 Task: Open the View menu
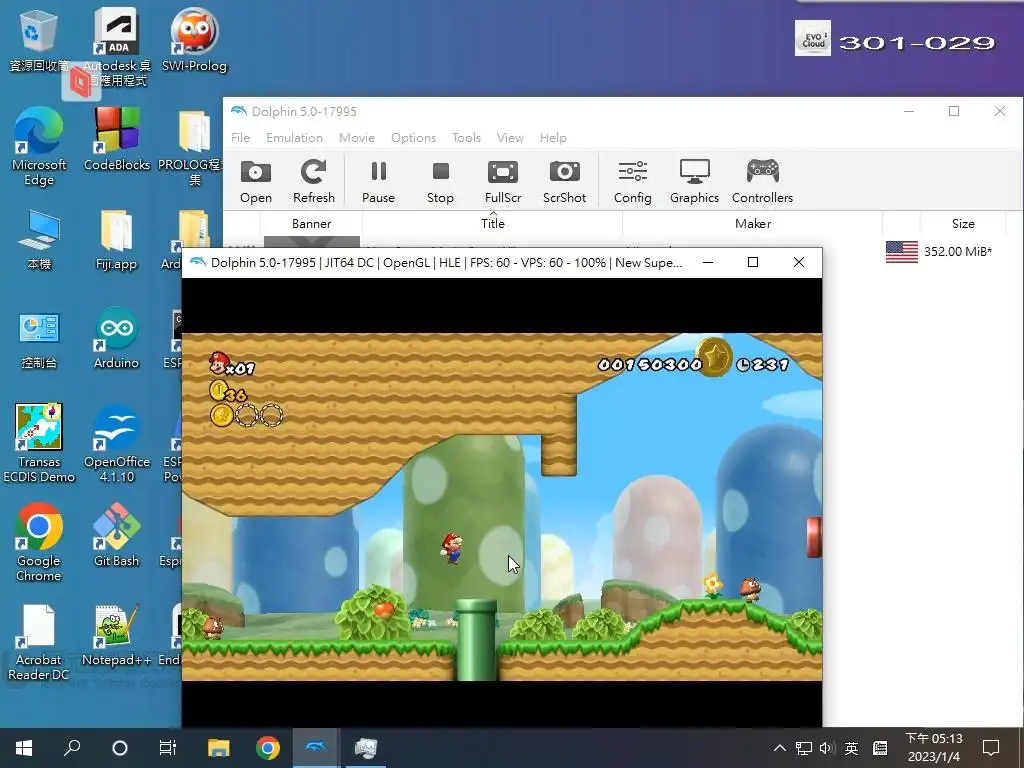[x=510, y=138]
